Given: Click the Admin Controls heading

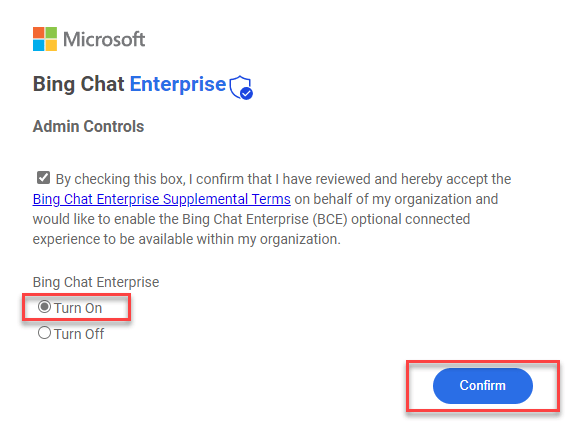Looking at the screenshot, I should coord(88,126).
